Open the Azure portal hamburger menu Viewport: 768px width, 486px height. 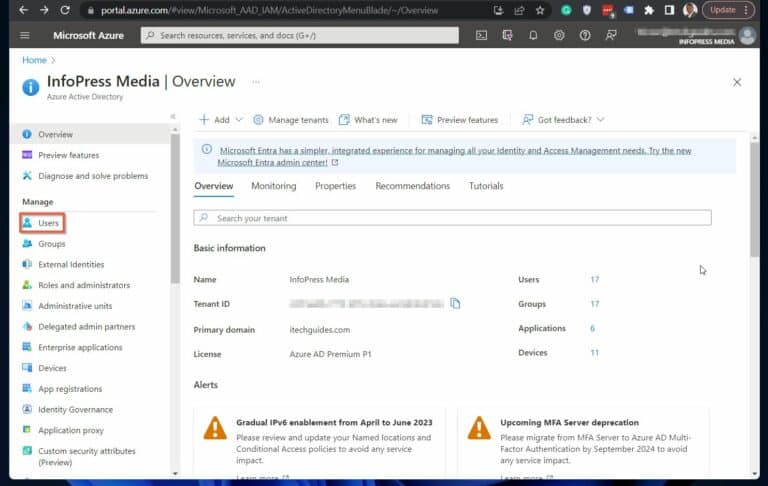coord(24,35)
